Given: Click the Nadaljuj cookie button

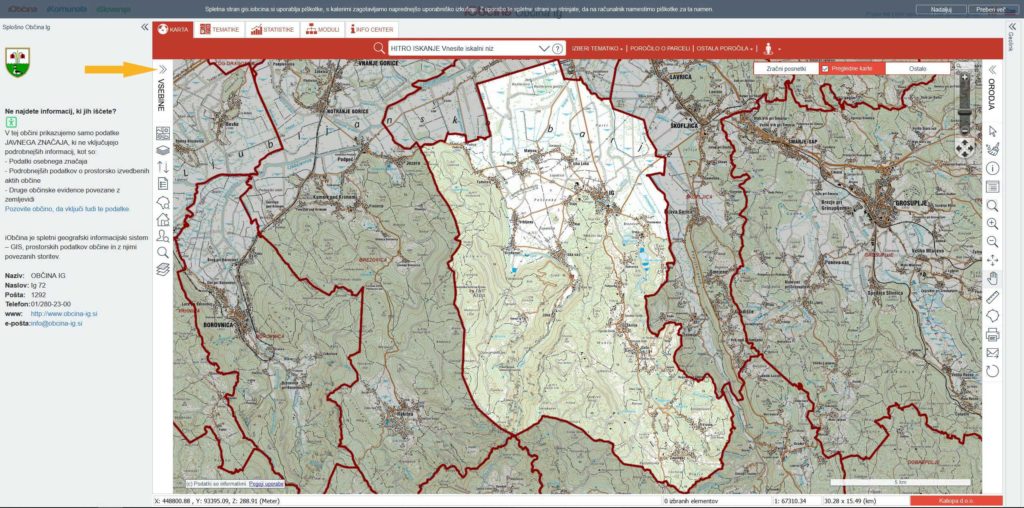Looking at the screenshot, I should tap(940, 9).
